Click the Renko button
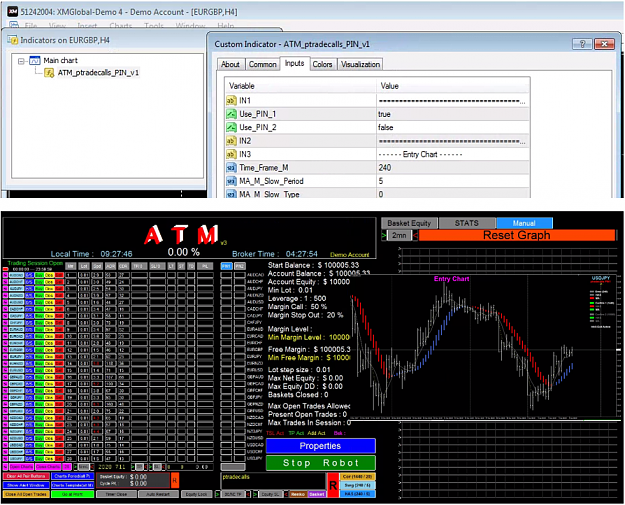The image size is (625, 505). (x=298, y=494)
